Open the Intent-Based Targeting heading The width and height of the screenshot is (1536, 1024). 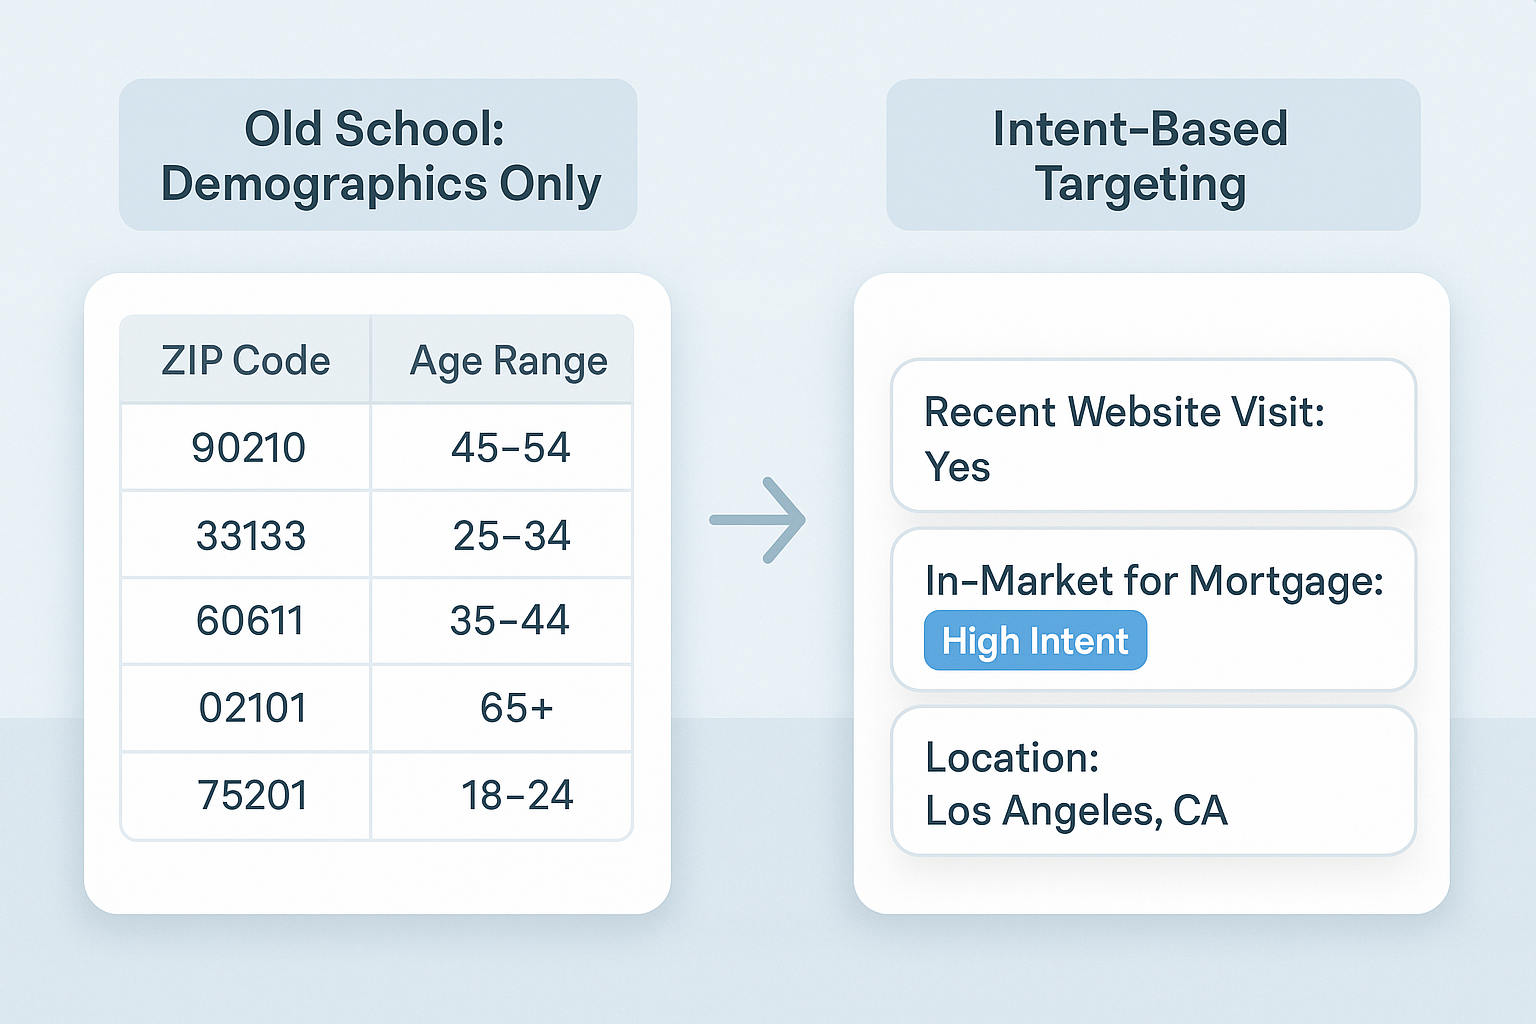[1153, 155]
